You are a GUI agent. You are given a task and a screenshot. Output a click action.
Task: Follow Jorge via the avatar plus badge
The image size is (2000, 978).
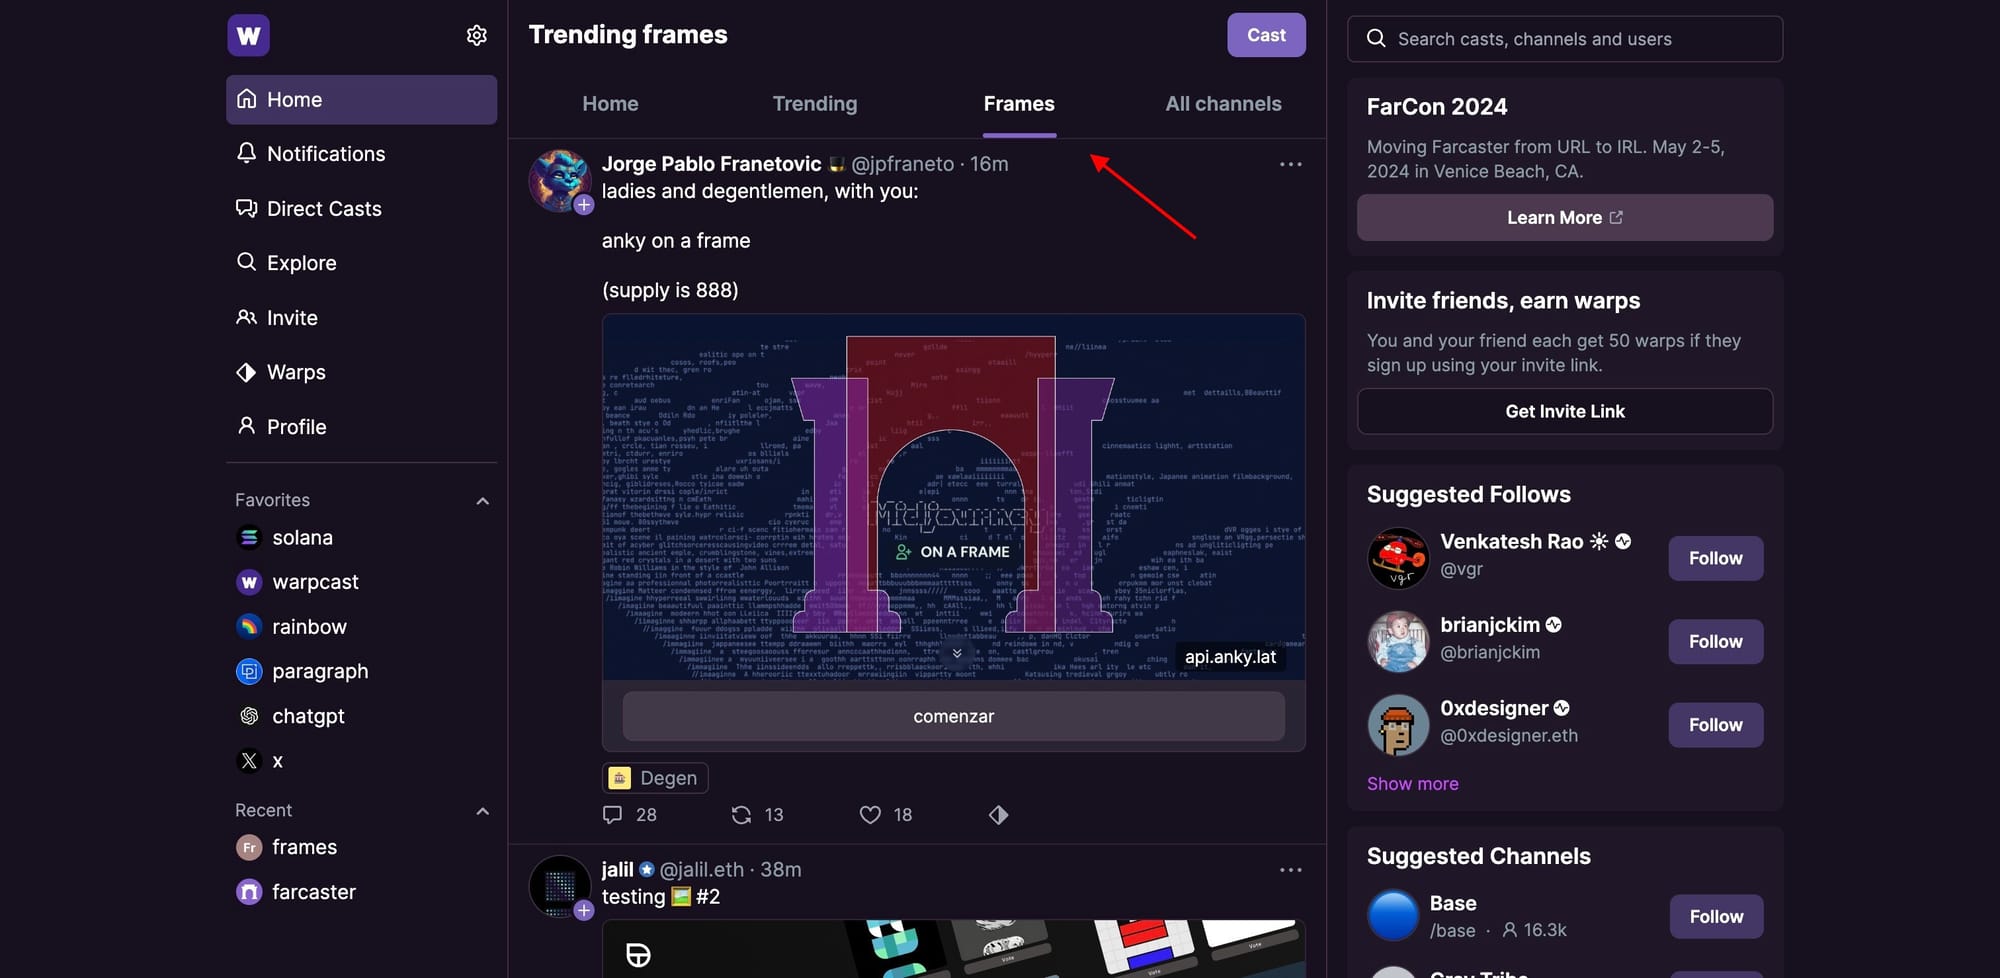pyautogui.click(x=584, y=205)
